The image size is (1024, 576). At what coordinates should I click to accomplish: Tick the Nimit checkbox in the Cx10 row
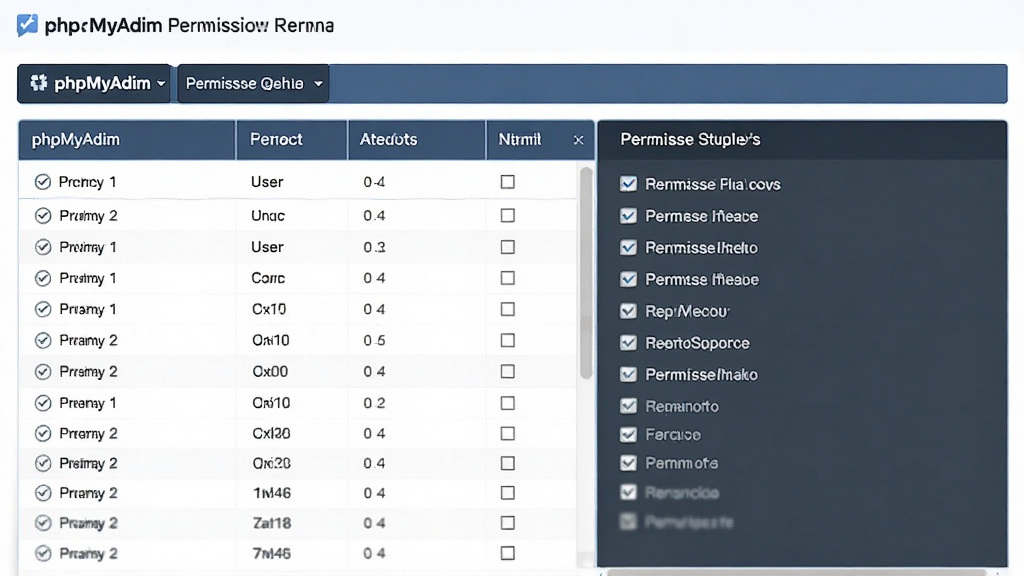click(507, 309)
